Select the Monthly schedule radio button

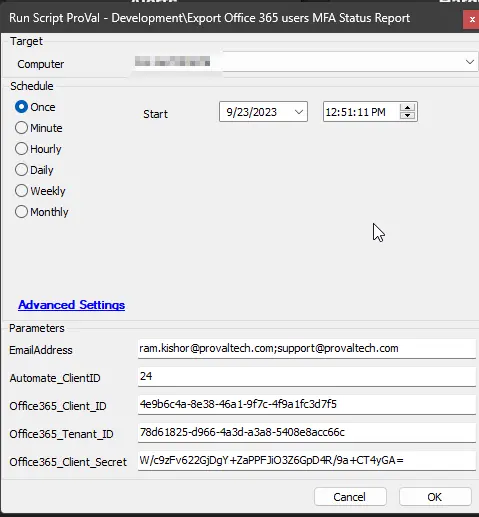click(x=21, y=212)
